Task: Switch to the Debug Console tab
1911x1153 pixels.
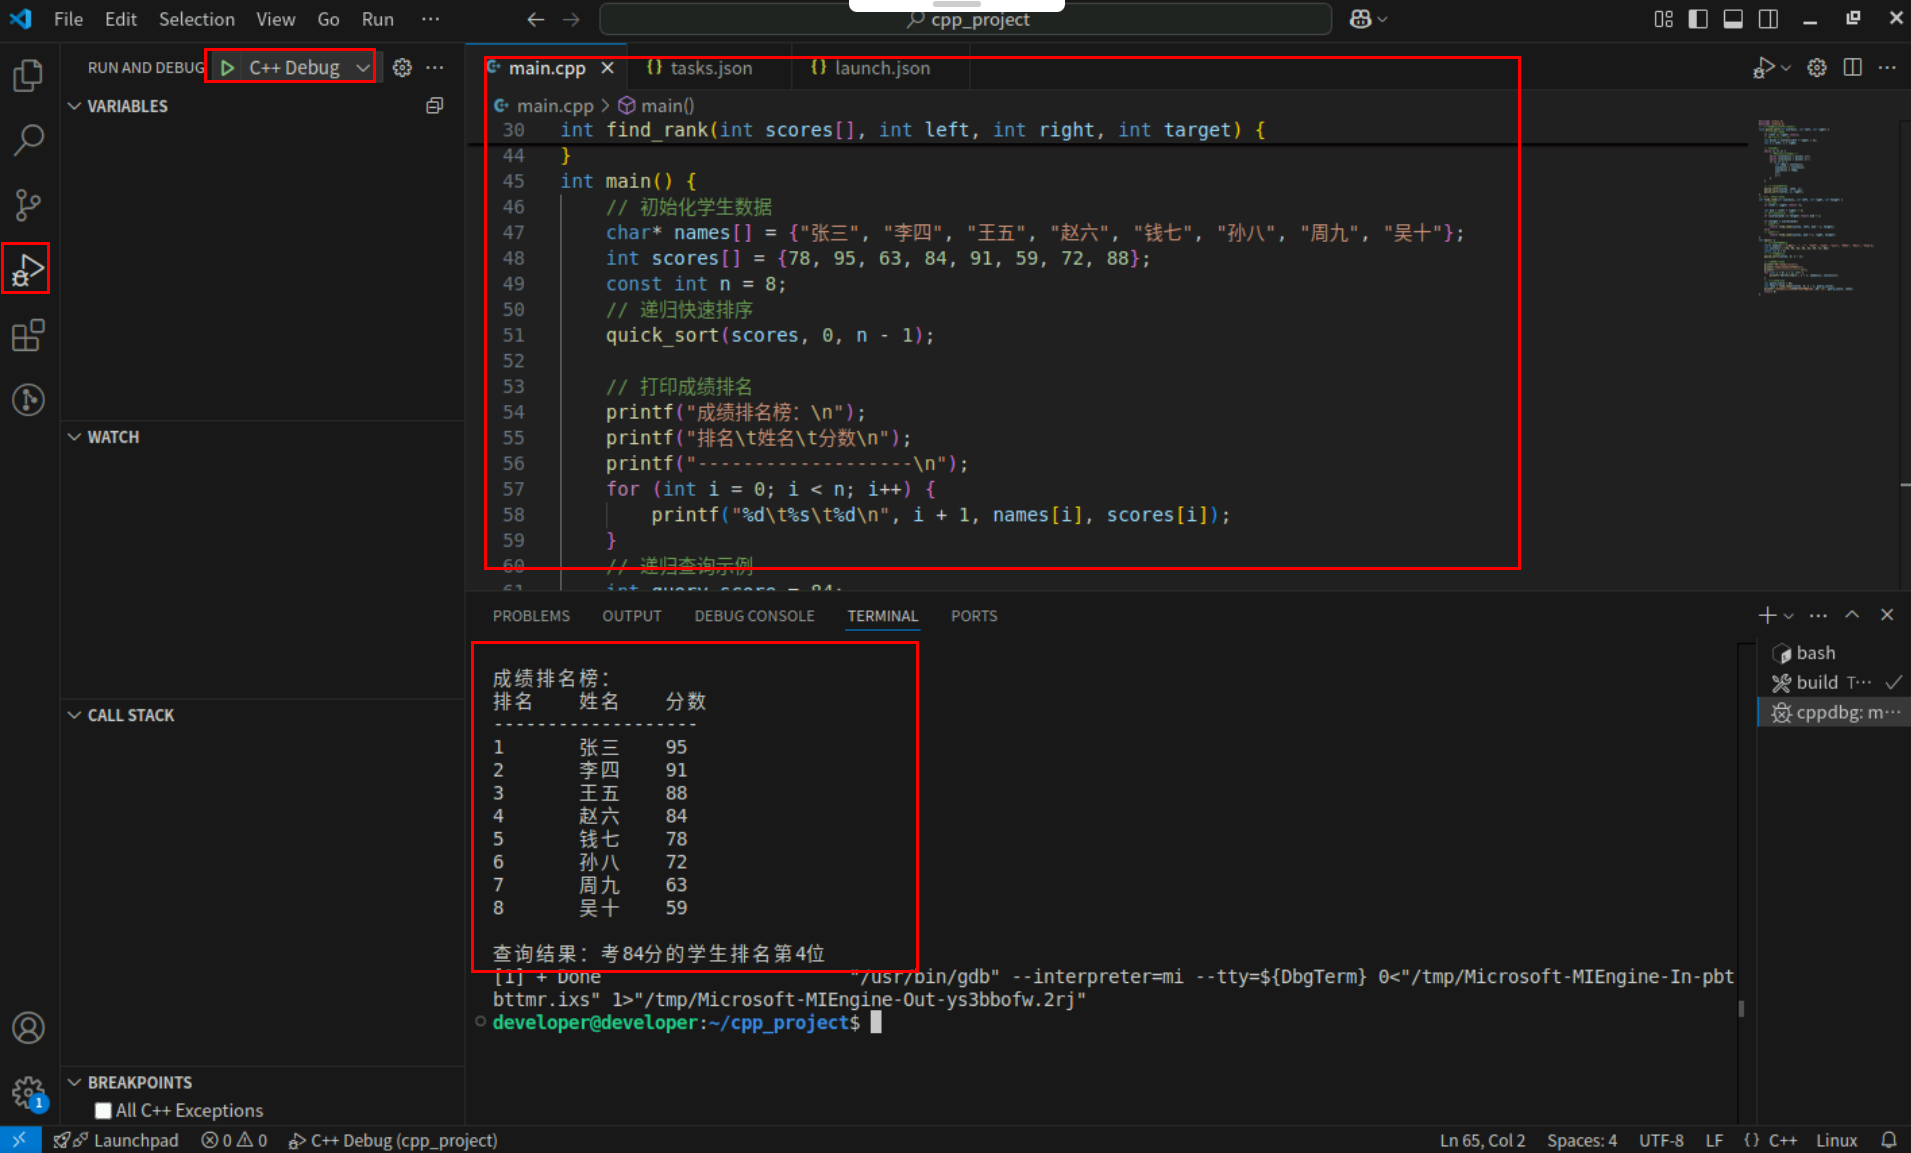Action: tap(755, 616)
